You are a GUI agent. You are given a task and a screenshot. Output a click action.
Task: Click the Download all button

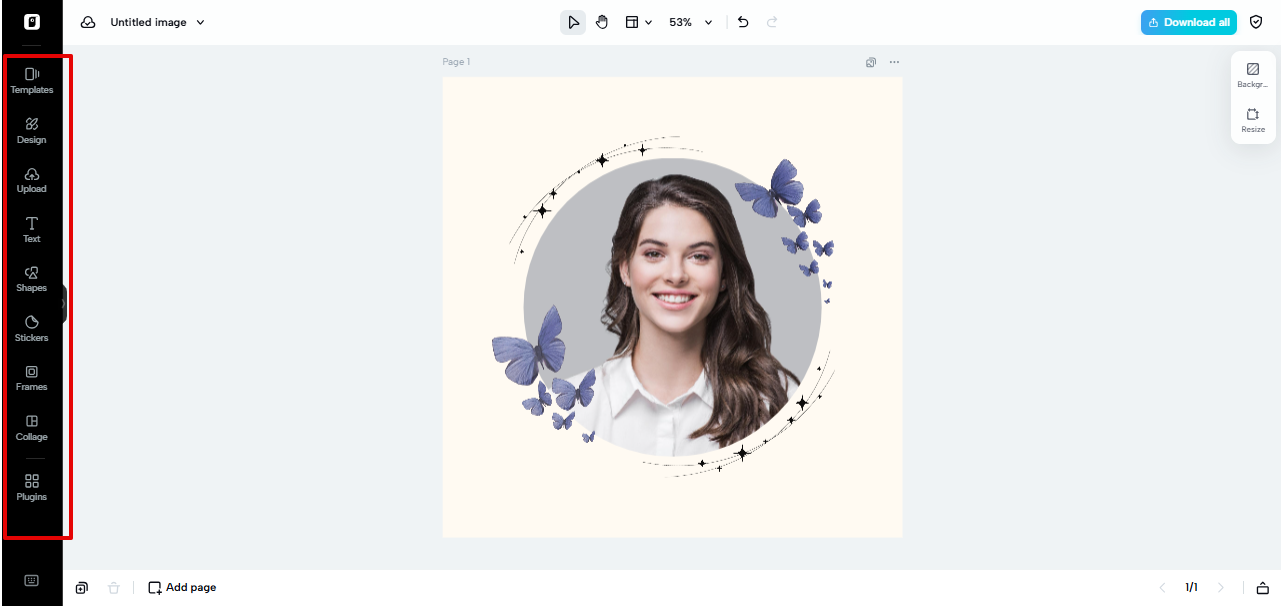pyautogui.click(x=1188, y=21)
